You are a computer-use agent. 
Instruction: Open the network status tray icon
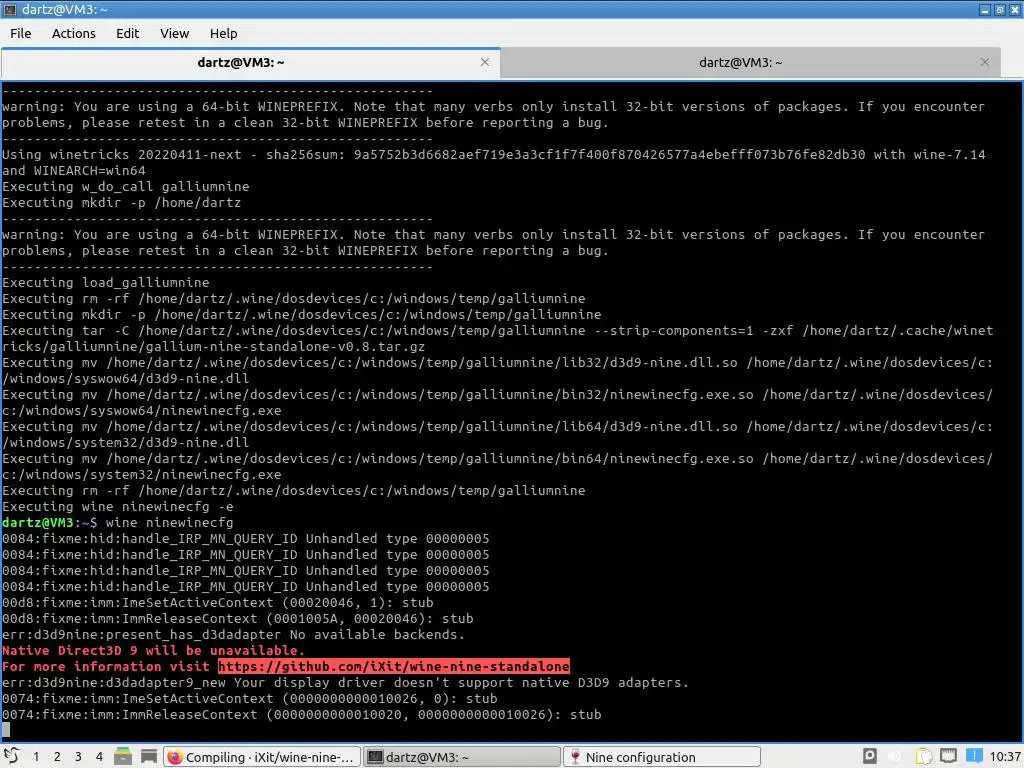tap(948, 756)
